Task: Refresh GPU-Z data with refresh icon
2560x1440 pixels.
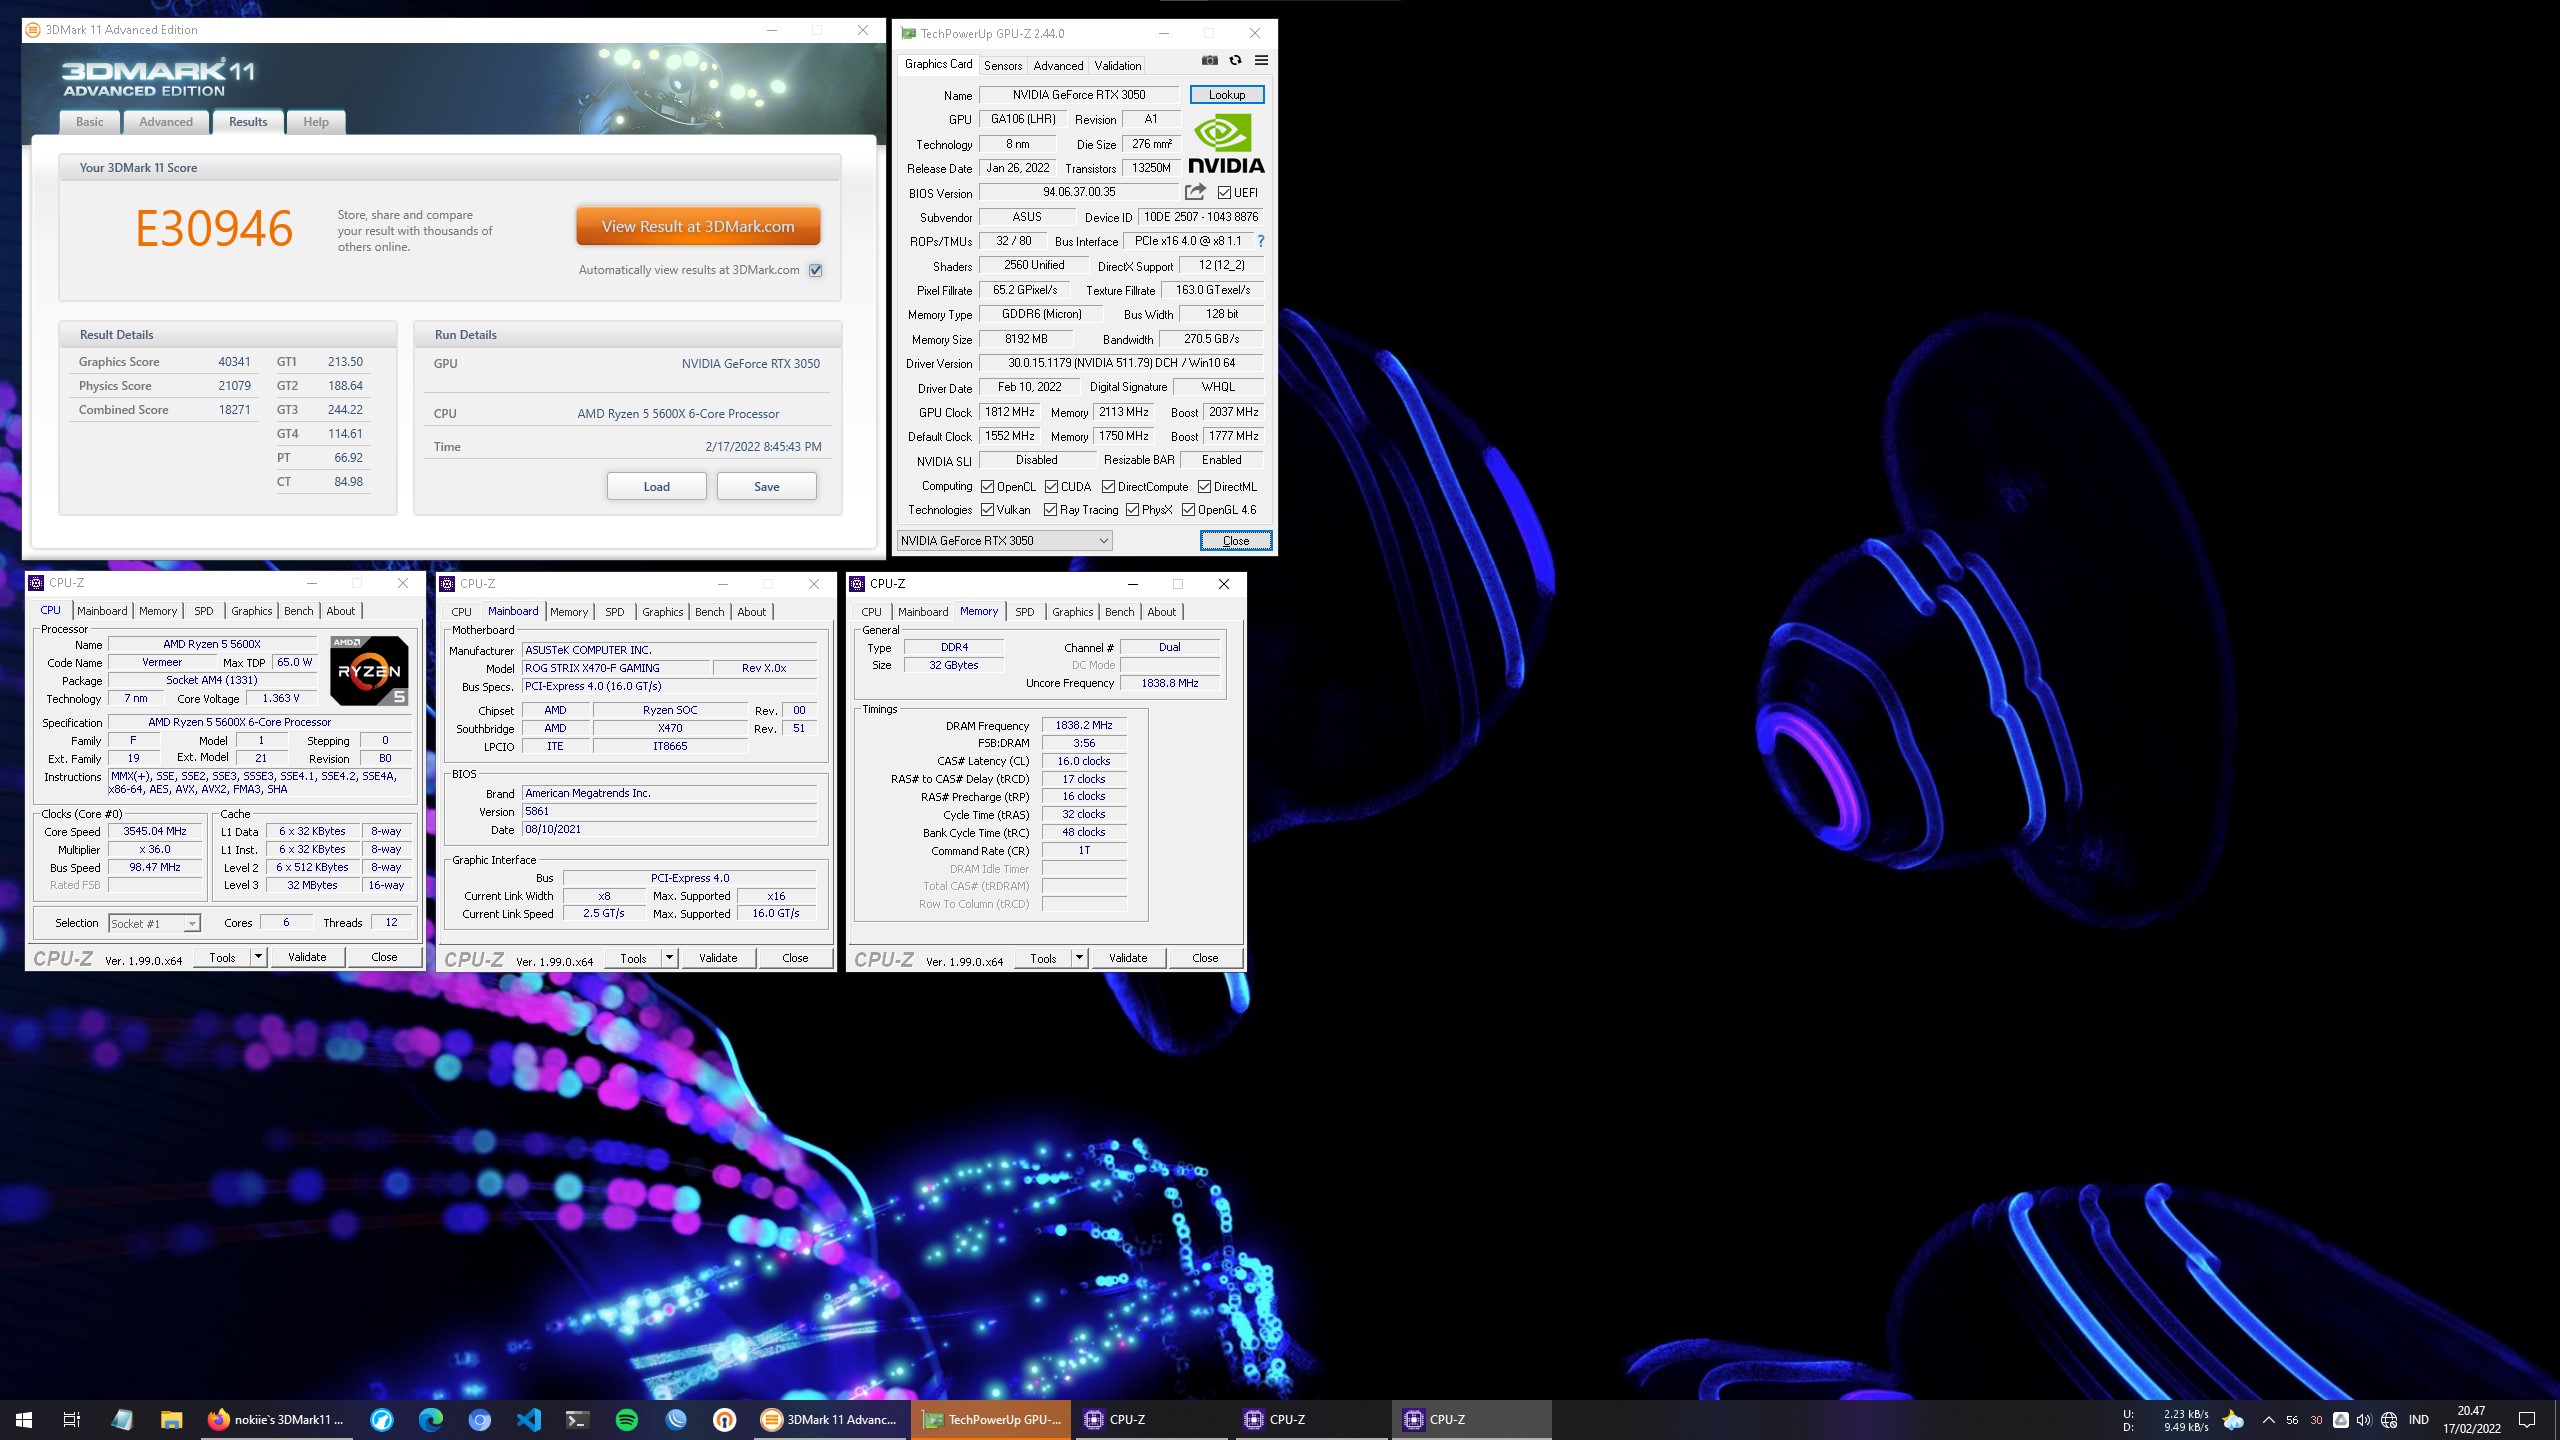Action: pyautogui.click(x=1236, y=61)
